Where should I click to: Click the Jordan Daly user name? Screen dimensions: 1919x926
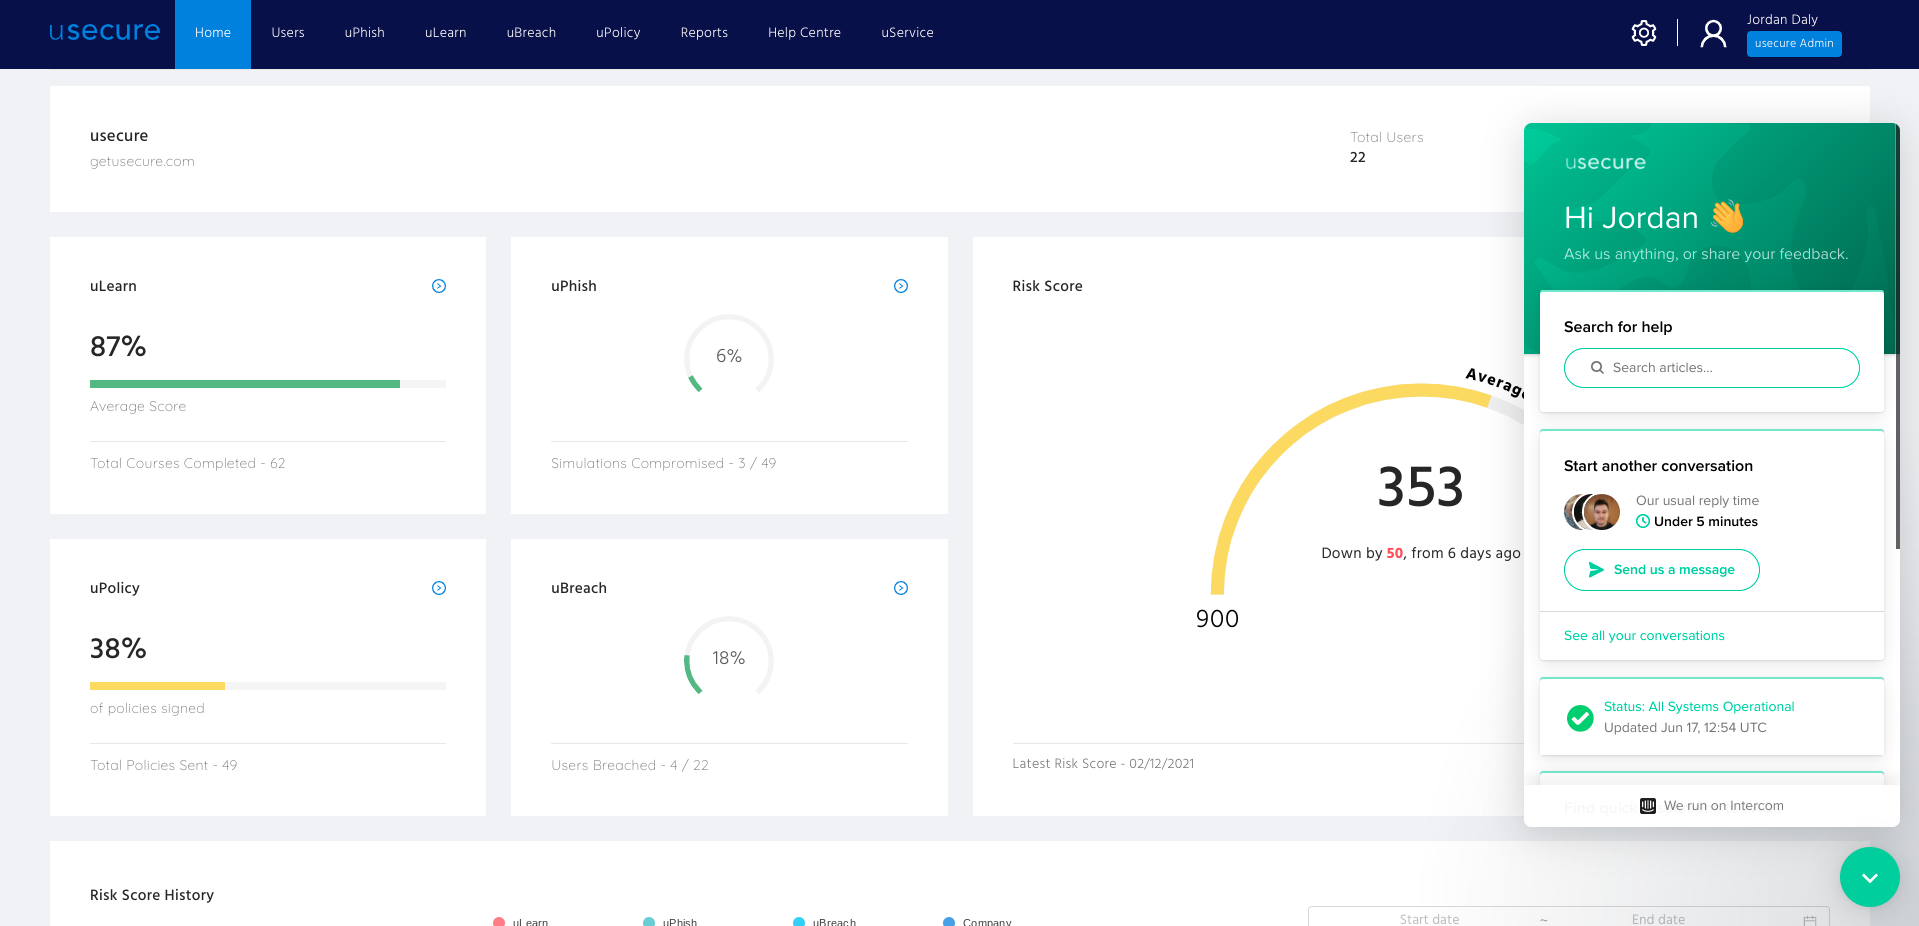(x=1782, y=19)
